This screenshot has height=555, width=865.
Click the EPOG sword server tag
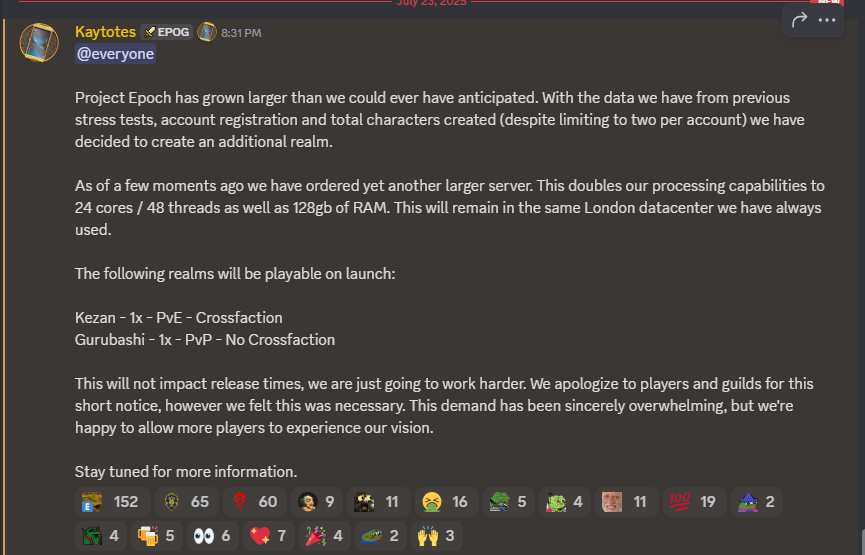166,32
